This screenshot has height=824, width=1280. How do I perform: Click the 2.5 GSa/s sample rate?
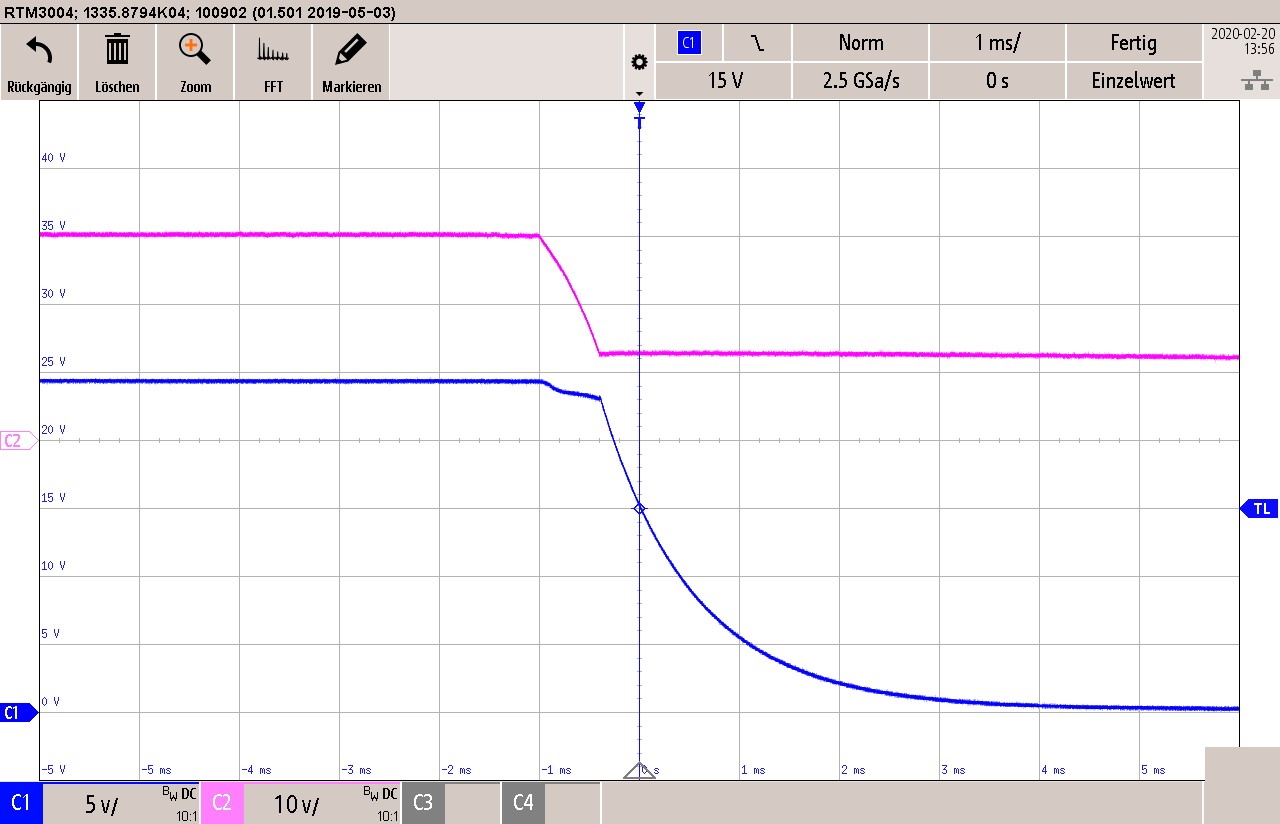point(861,81)
